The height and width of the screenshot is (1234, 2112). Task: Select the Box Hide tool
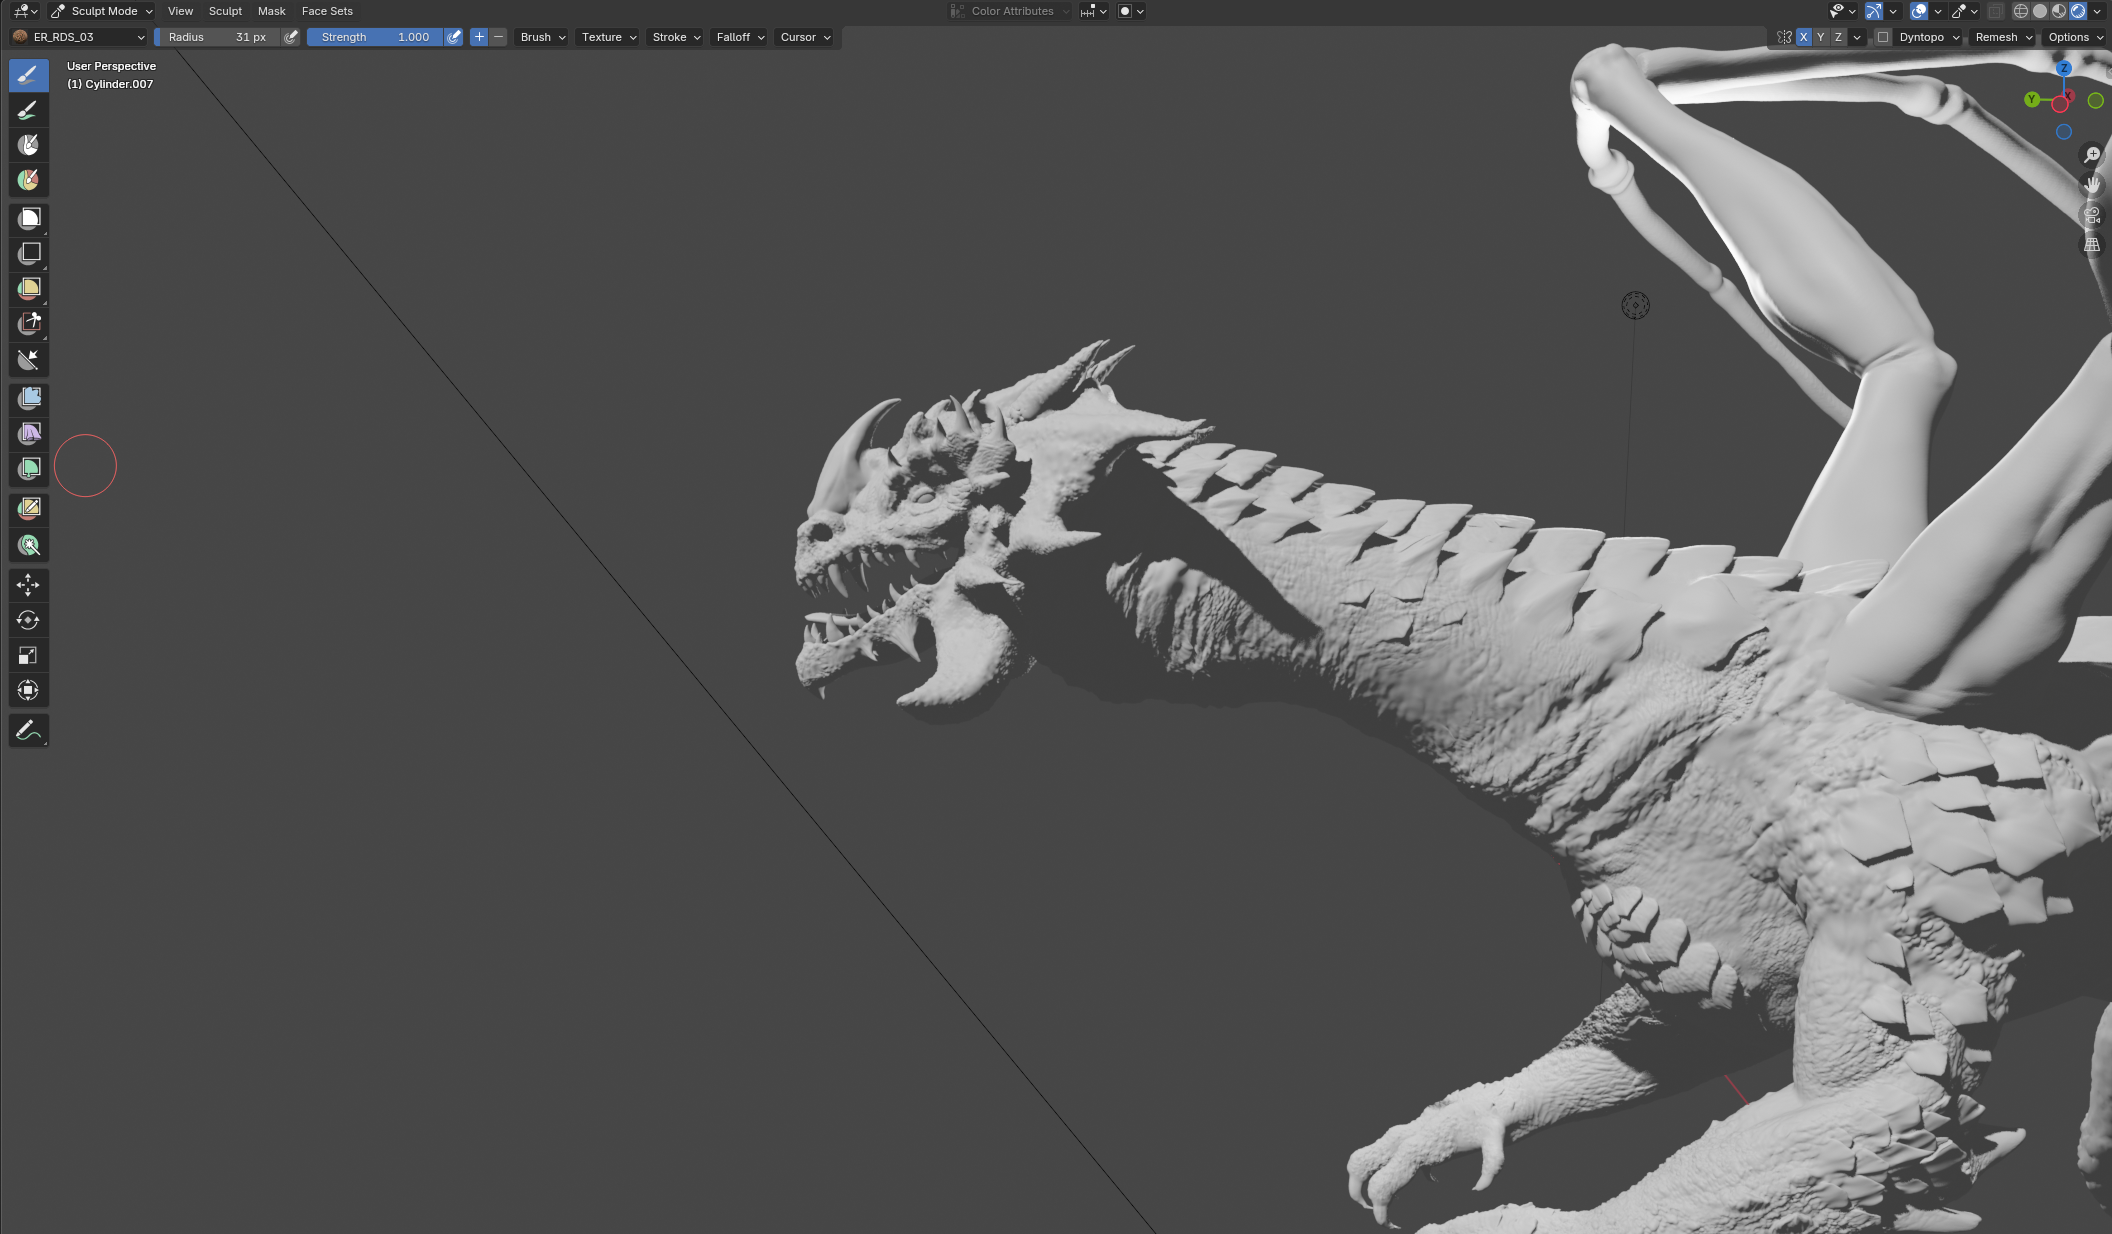29,253
